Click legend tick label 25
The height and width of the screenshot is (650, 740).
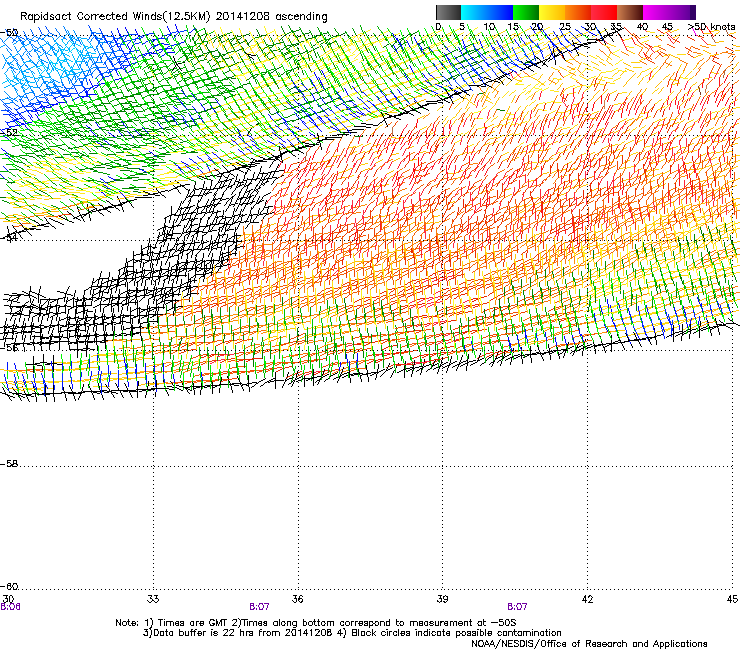(x=565, y=27)
